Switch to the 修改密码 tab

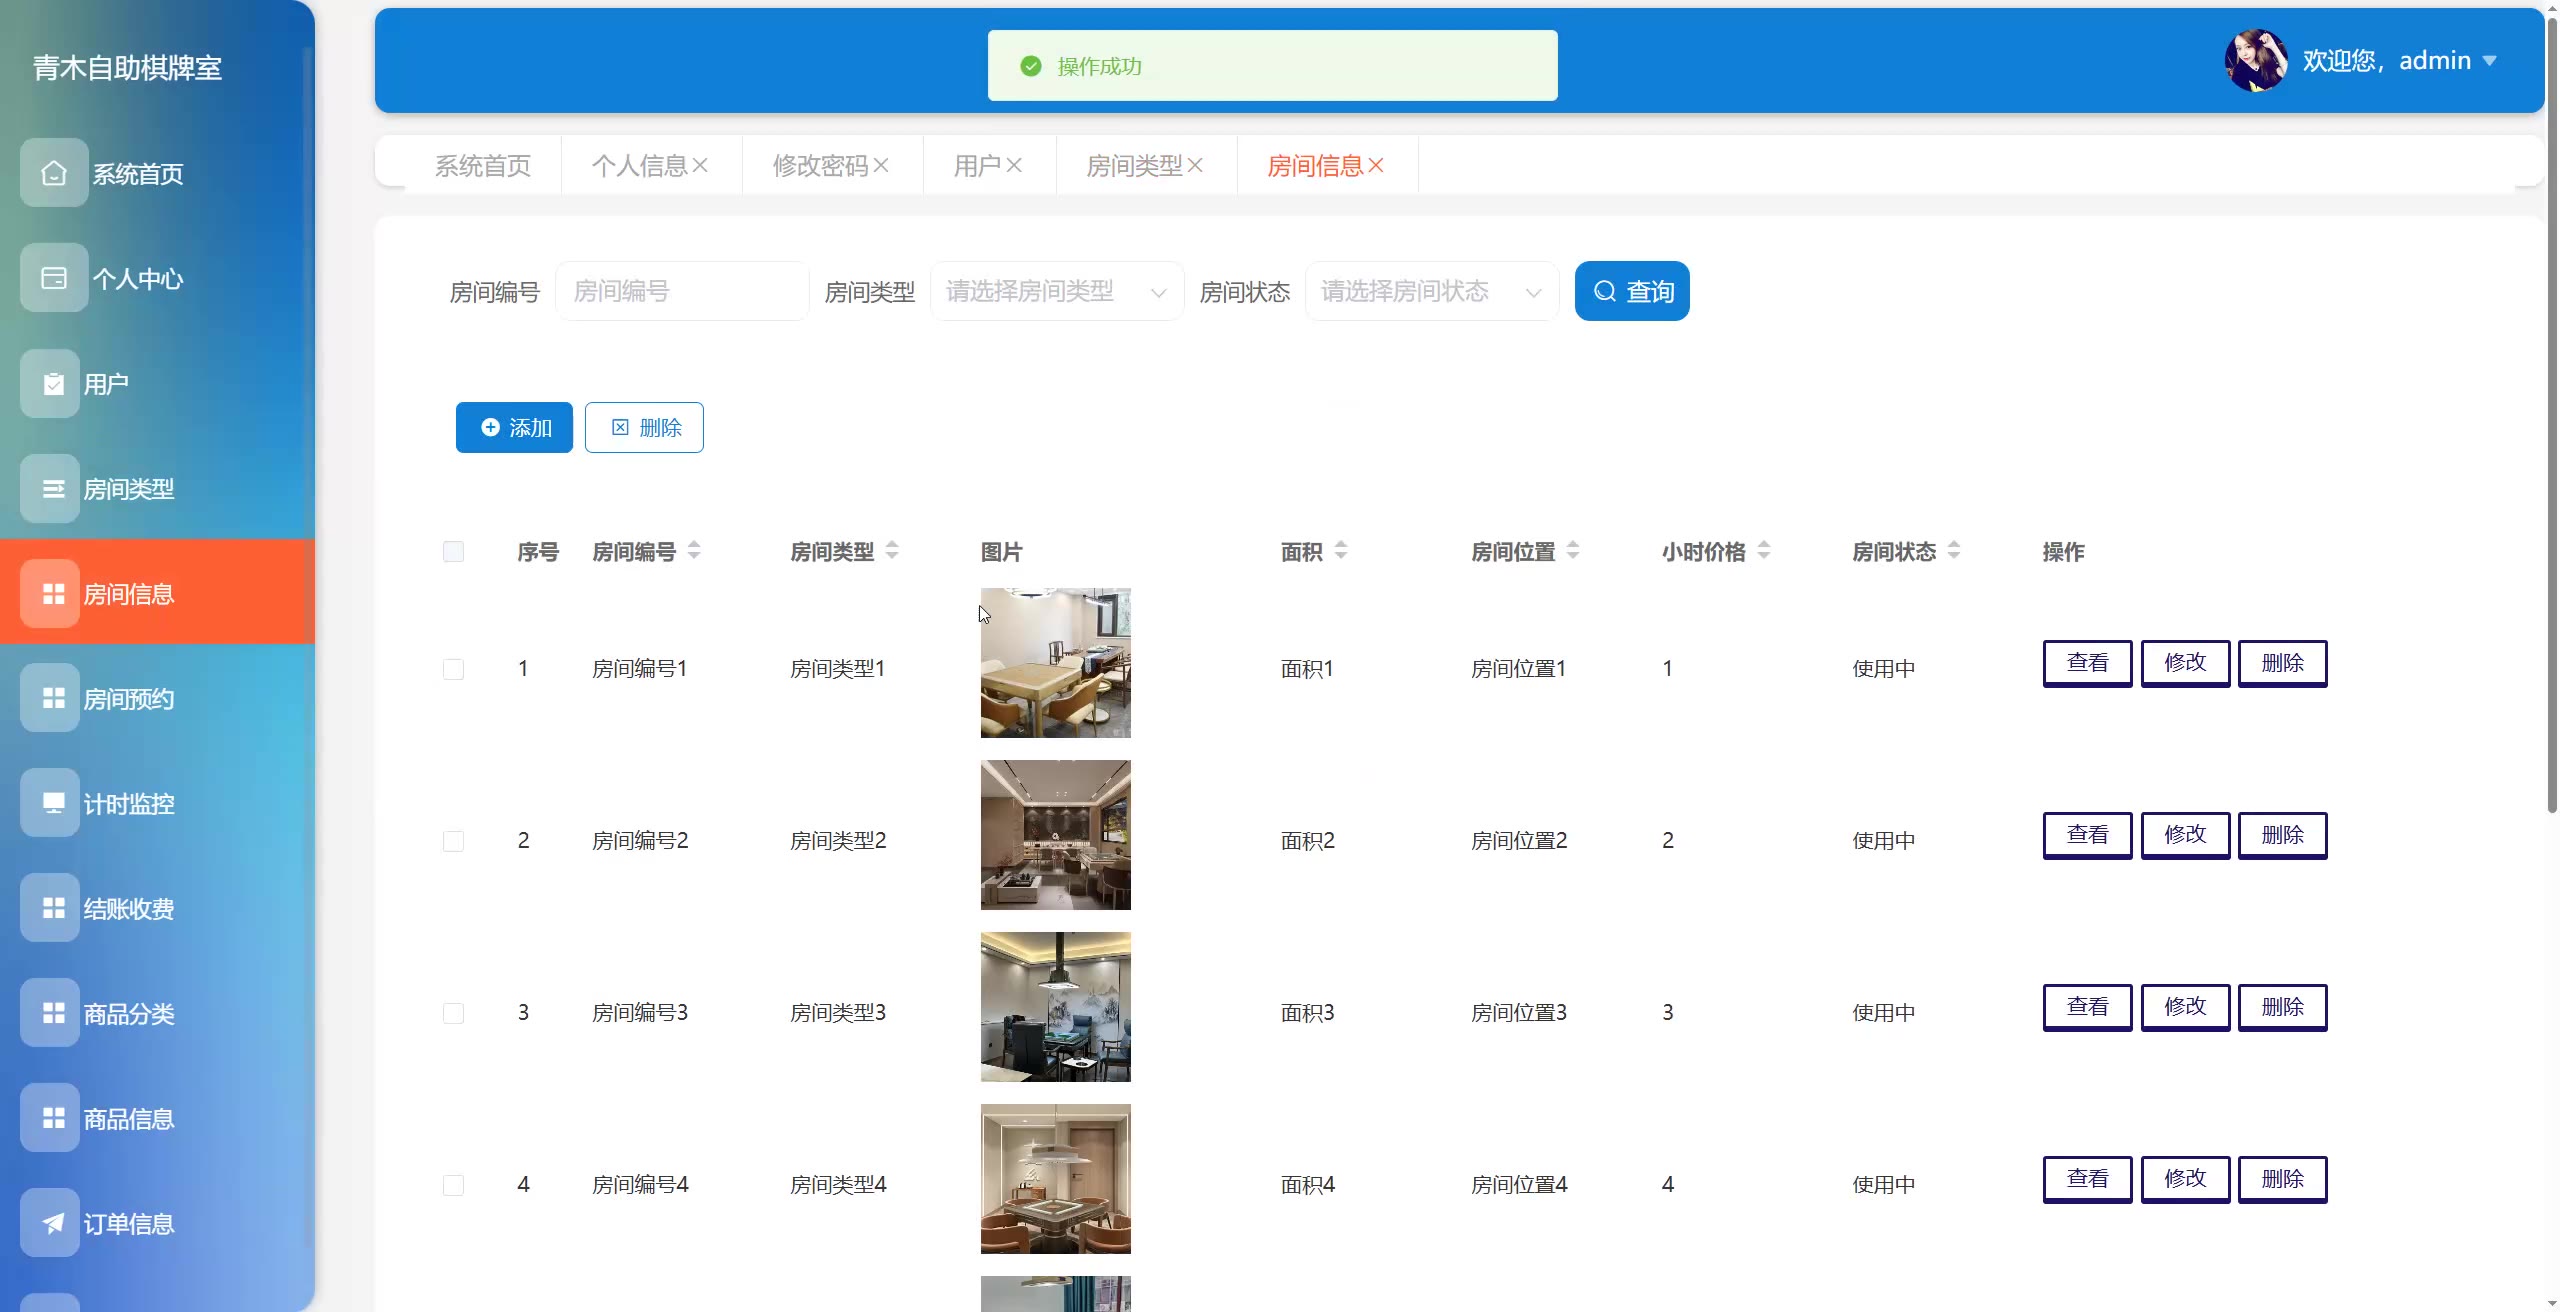(819, 165)
